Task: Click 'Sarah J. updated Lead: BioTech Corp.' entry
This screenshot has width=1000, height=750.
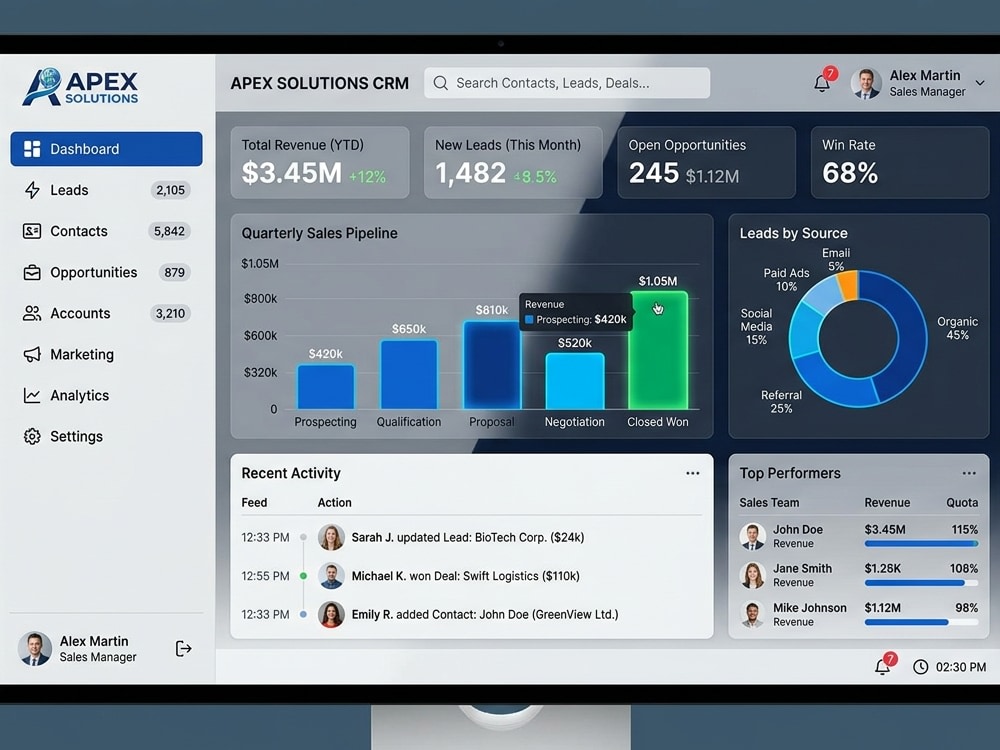Action: click(468, 538)
